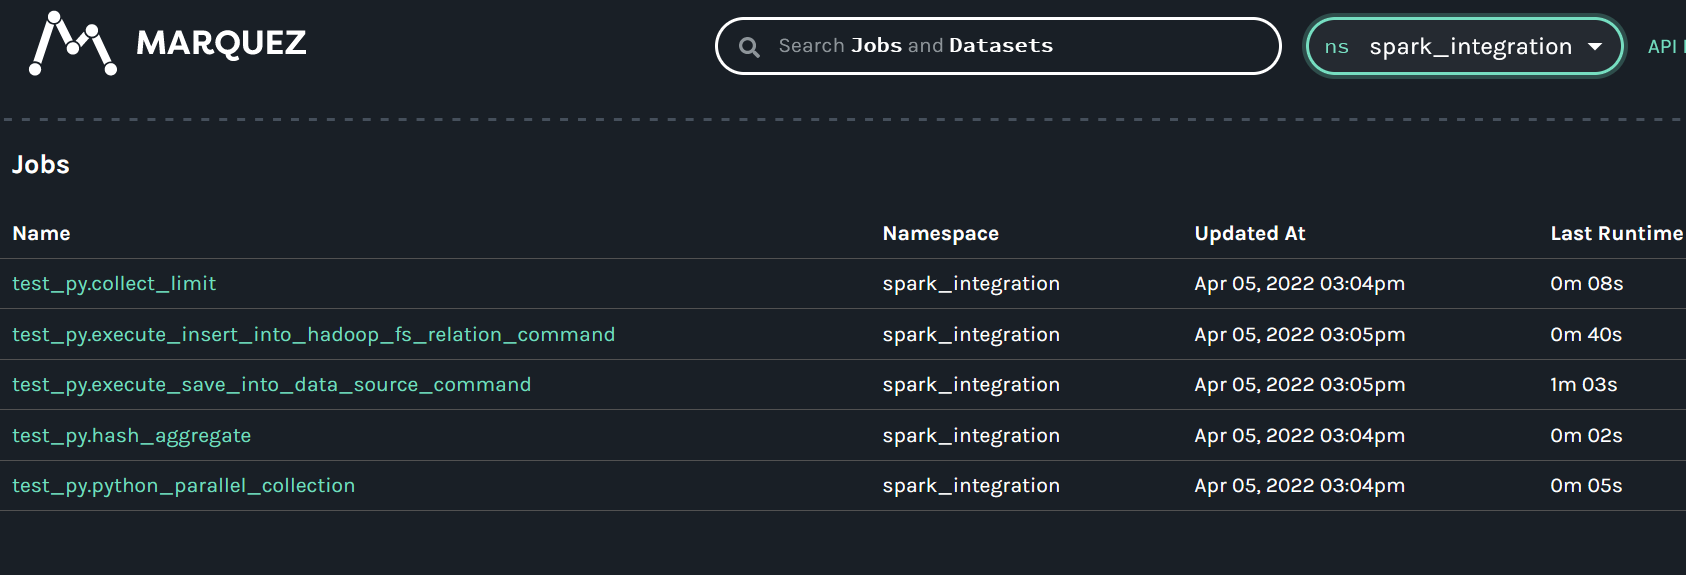Screen dimensions: 1686x575
Task: Click the 0m 40s runtime value
Action: coord(1586,335)
